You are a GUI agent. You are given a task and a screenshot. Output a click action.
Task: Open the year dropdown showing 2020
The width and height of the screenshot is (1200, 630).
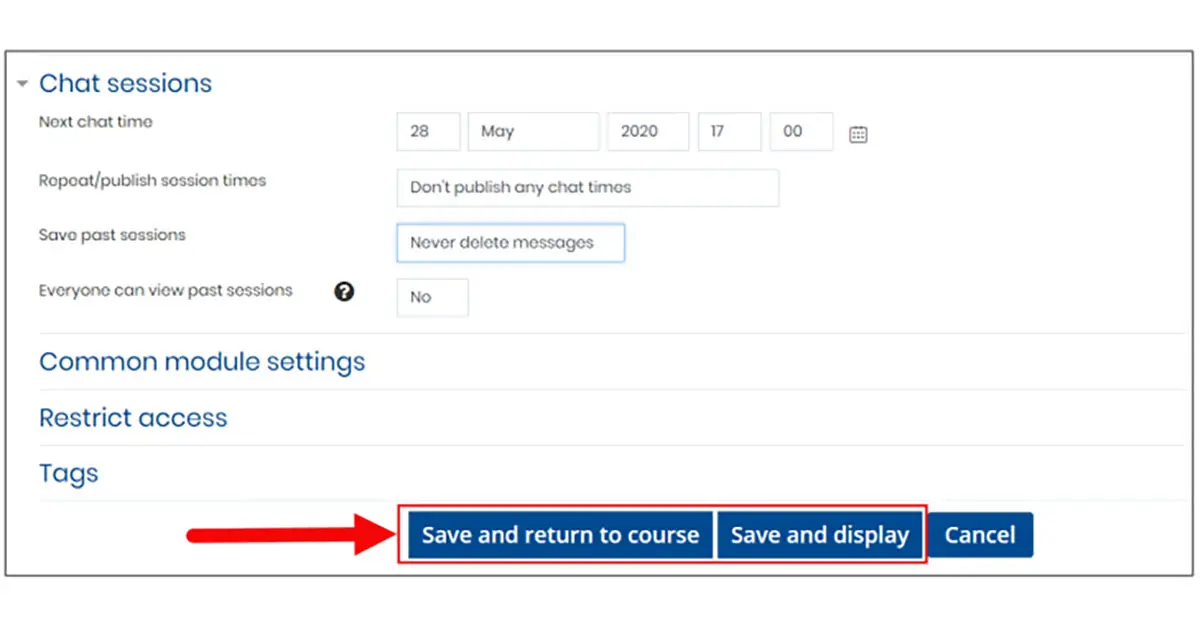tap(648, 131)
